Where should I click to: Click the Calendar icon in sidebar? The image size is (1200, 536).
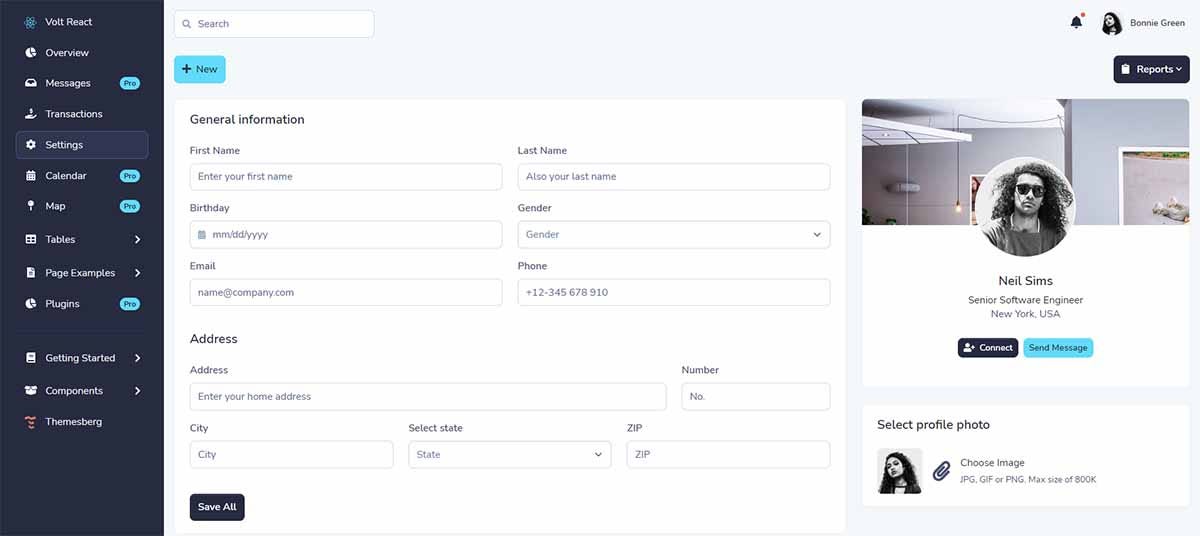pos(31,176)
